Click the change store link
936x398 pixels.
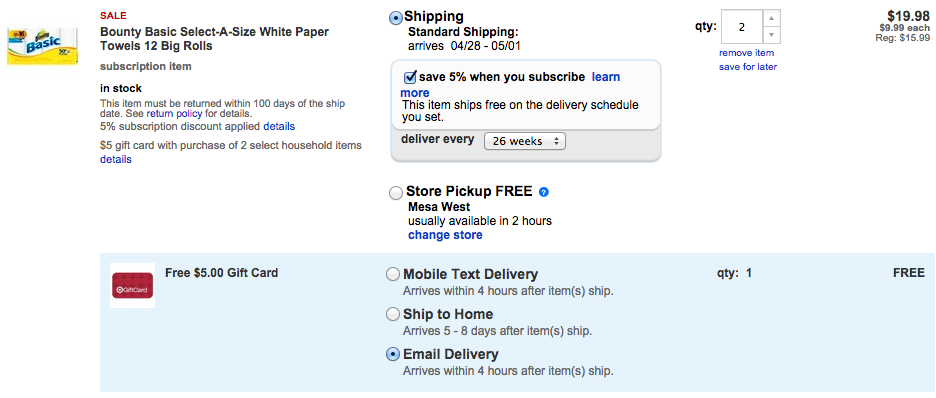pos(445,235)
